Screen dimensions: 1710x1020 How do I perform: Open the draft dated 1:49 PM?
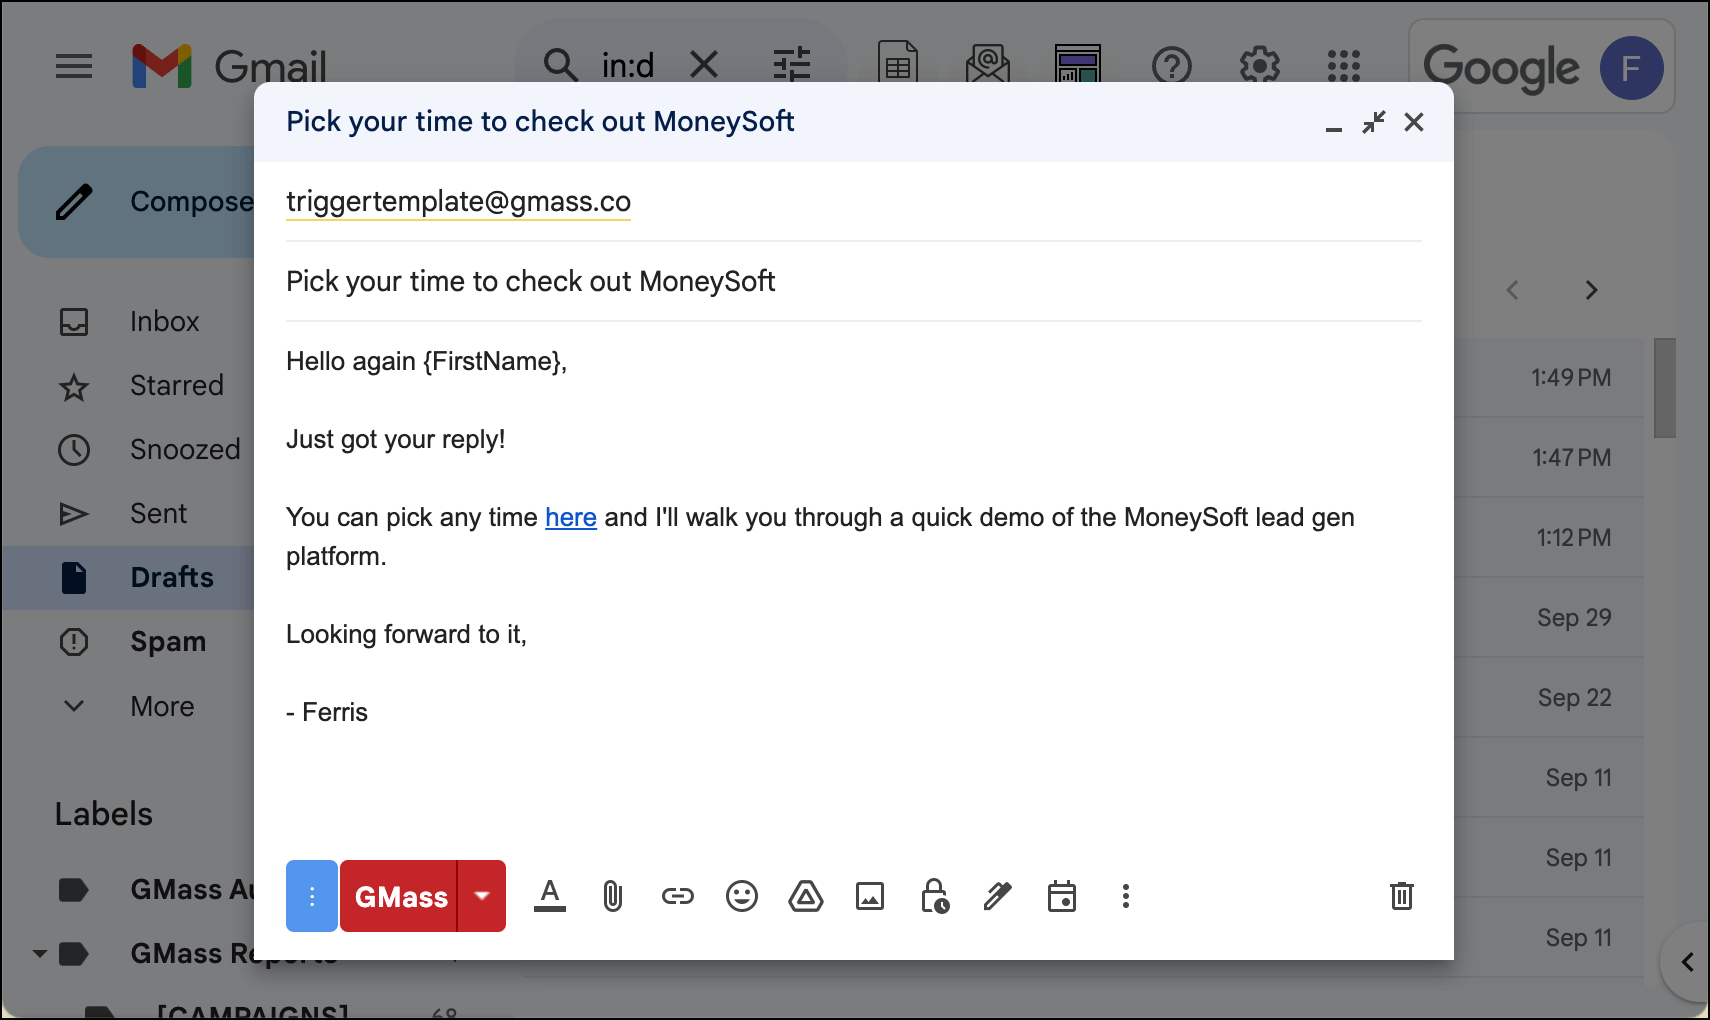pyautogui.click(x=1548, y=378)
